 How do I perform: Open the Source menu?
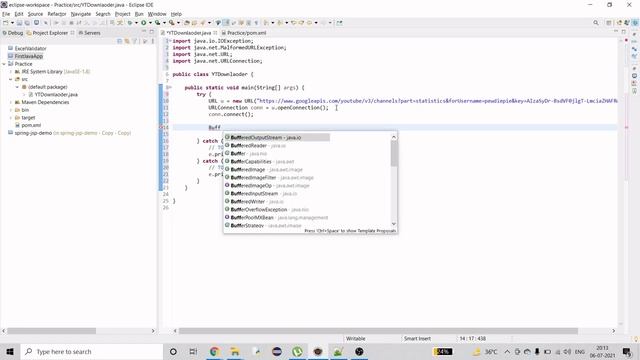coord(35,14)
